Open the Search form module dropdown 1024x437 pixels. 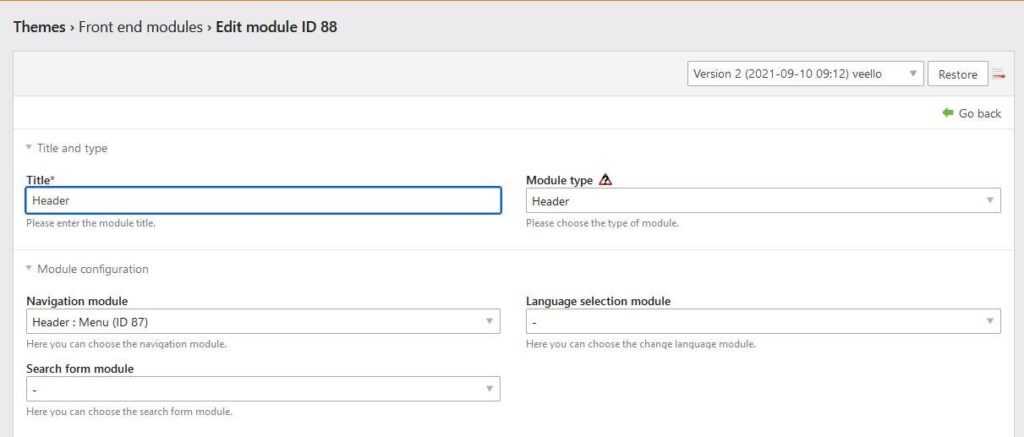click(x=263, y=388)
